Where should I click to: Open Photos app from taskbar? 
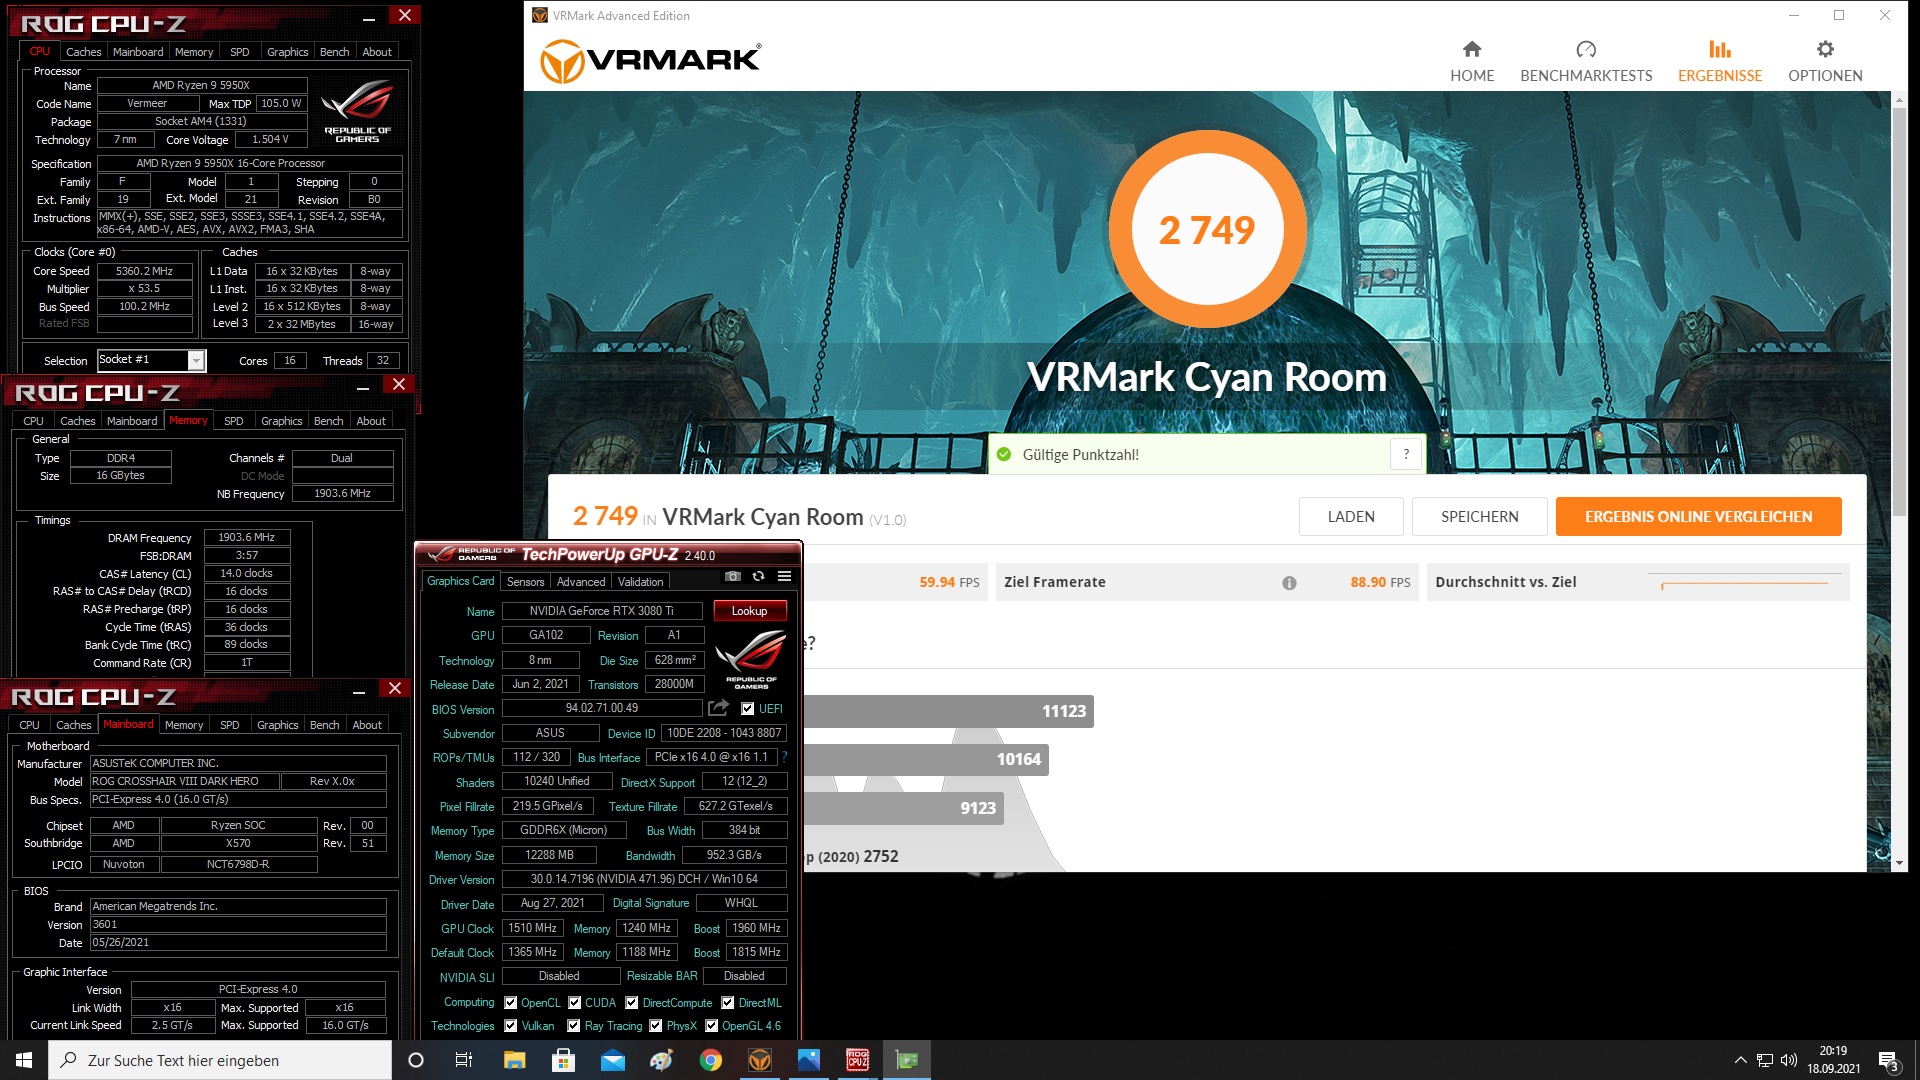coord(809,1060)
